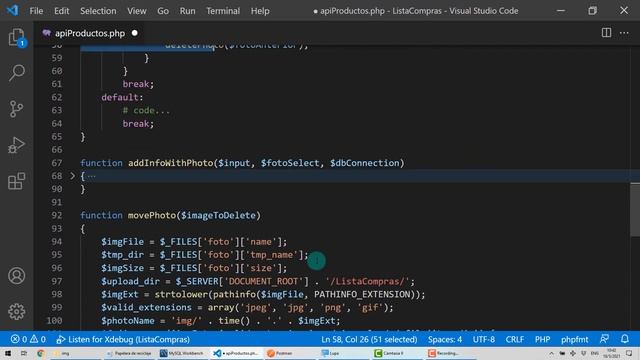Open the Windows Start menu
This screenshot has height=360, width=640.
8,353
